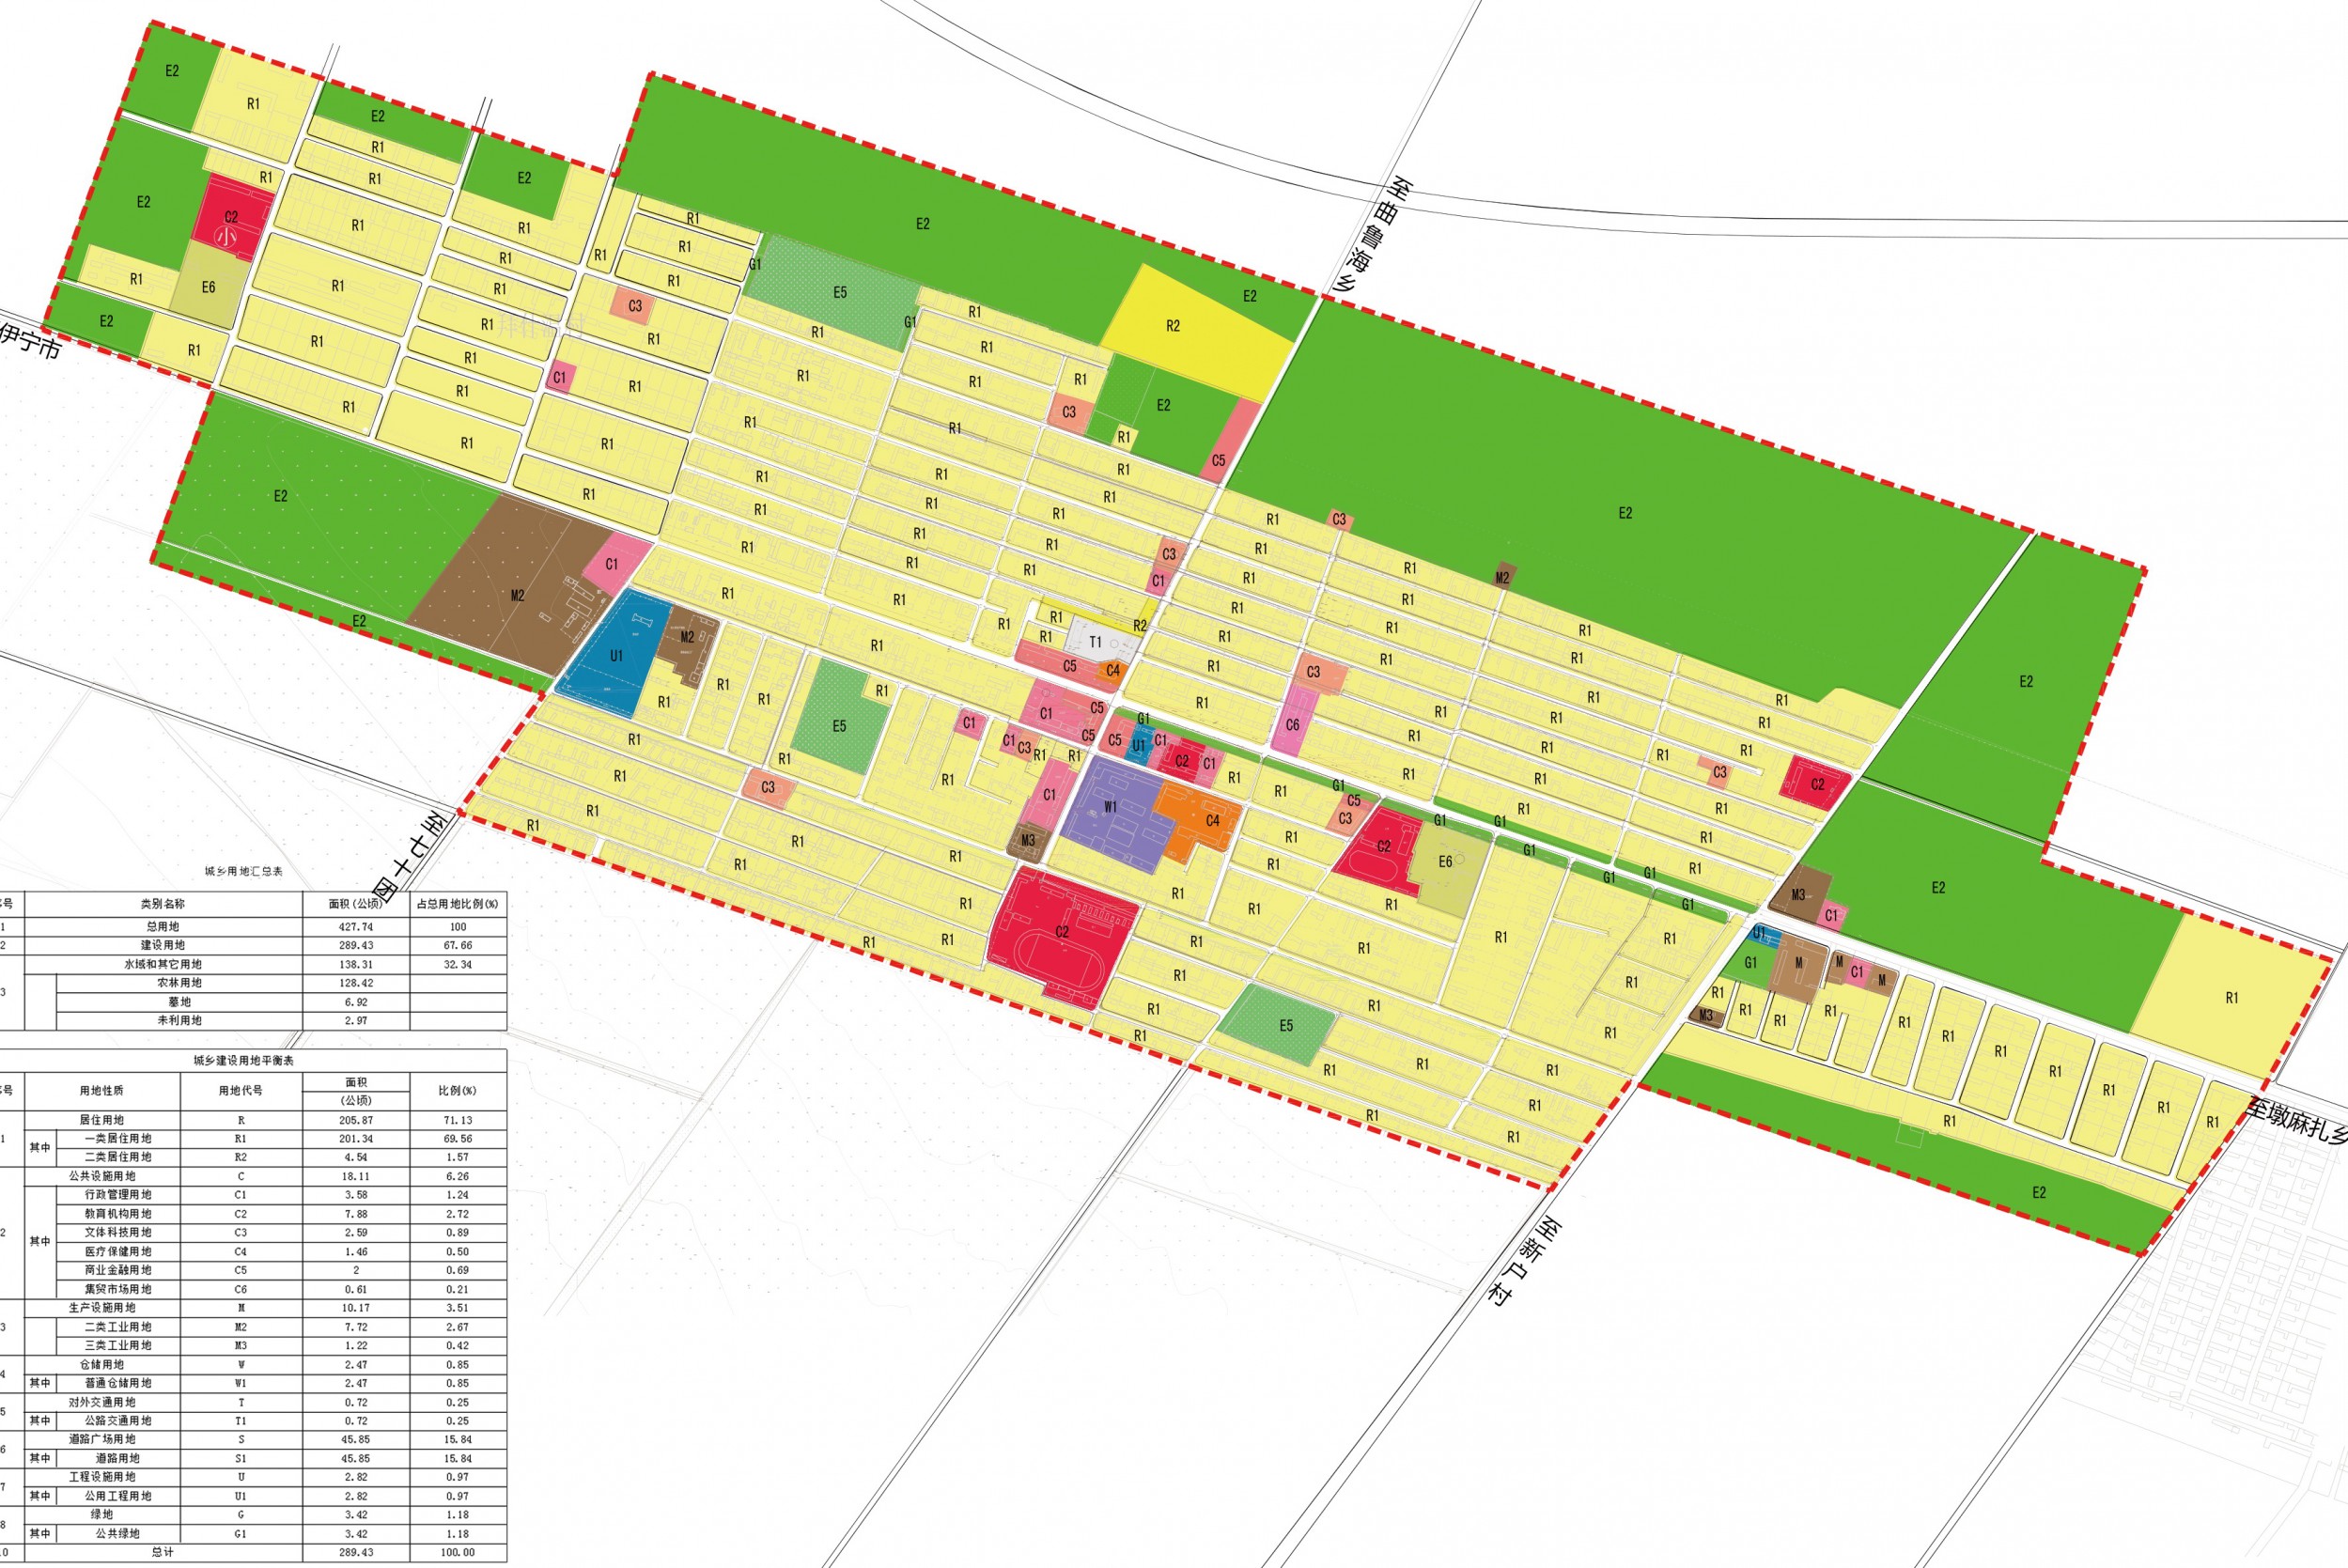Click the area value 205.87
The image size is (2348, 1568).
[356, 1120]
